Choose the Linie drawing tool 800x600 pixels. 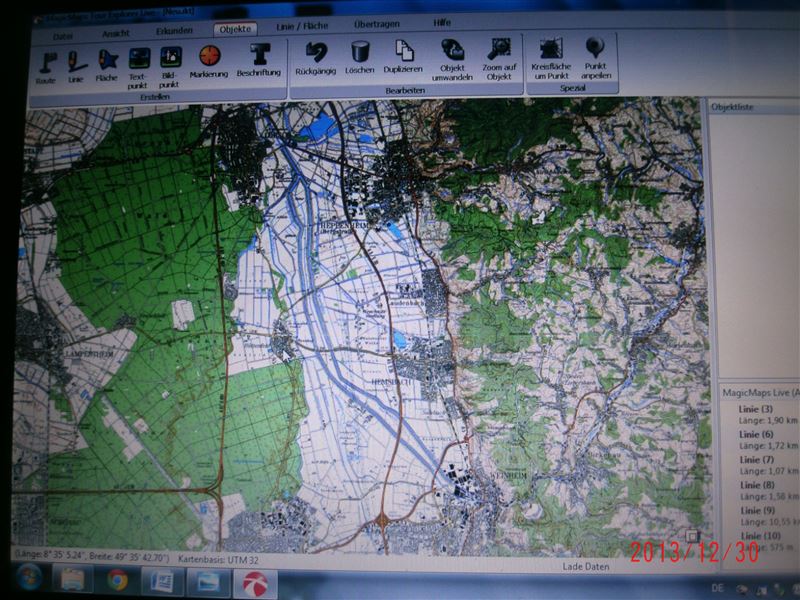tap(76, 64)
